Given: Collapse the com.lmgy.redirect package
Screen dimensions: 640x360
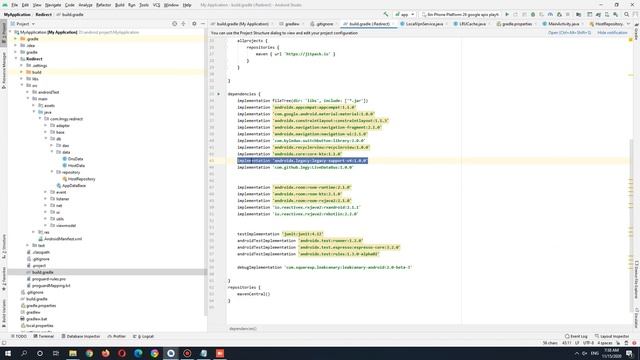Looking at the screenshot, I should (x=40, y=119).
